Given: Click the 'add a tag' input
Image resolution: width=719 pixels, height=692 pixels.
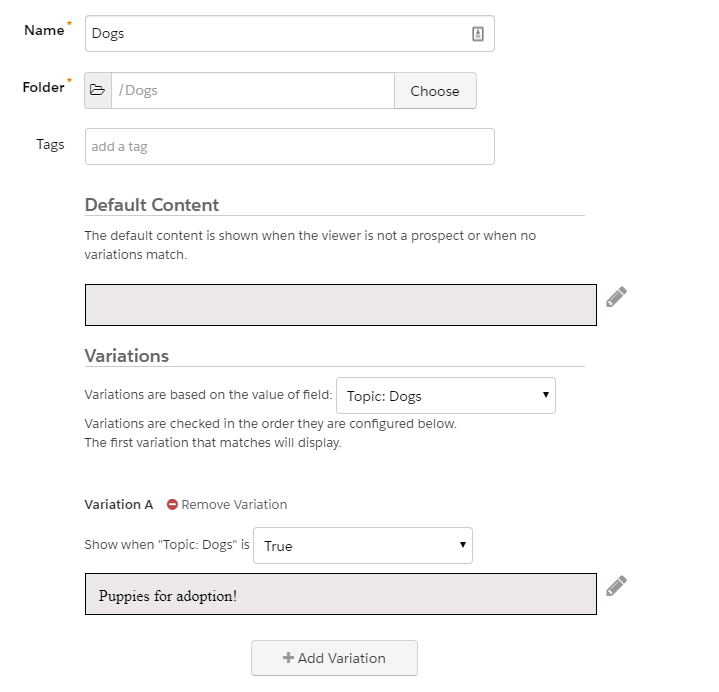Looking at the screenshot, I should tap(289, 147).
